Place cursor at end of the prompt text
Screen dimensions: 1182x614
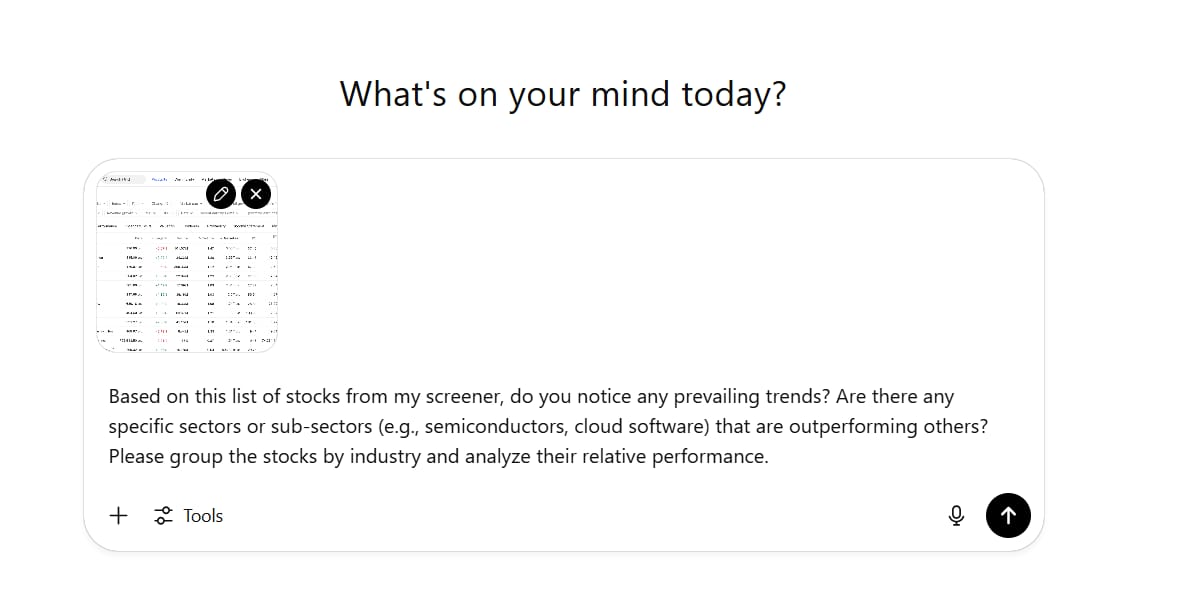pos(768,457)
